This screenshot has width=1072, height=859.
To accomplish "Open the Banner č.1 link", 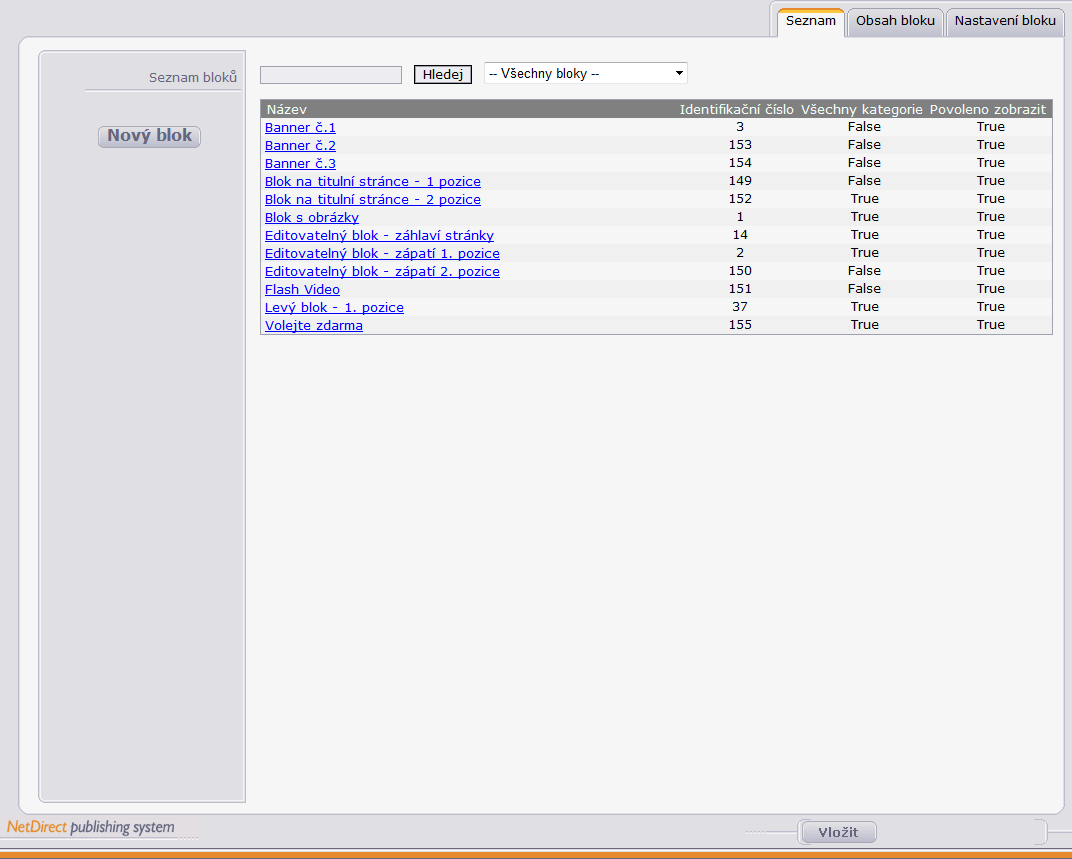I will 300,127.
